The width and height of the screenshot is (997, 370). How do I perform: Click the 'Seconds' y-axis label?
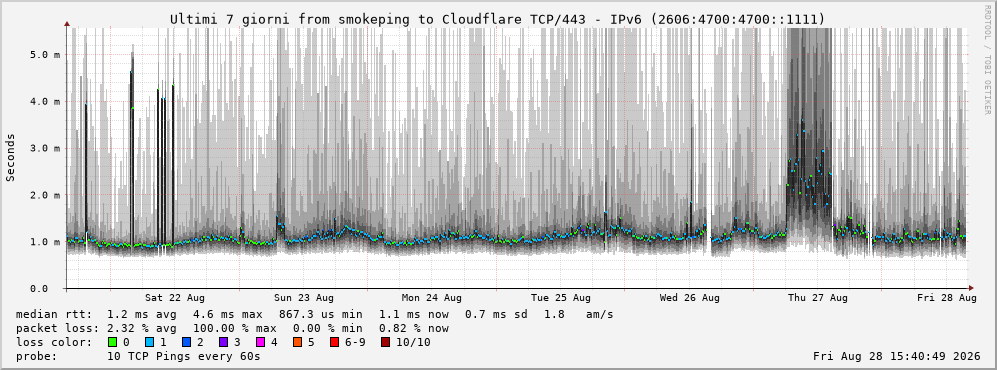(11, 158)
